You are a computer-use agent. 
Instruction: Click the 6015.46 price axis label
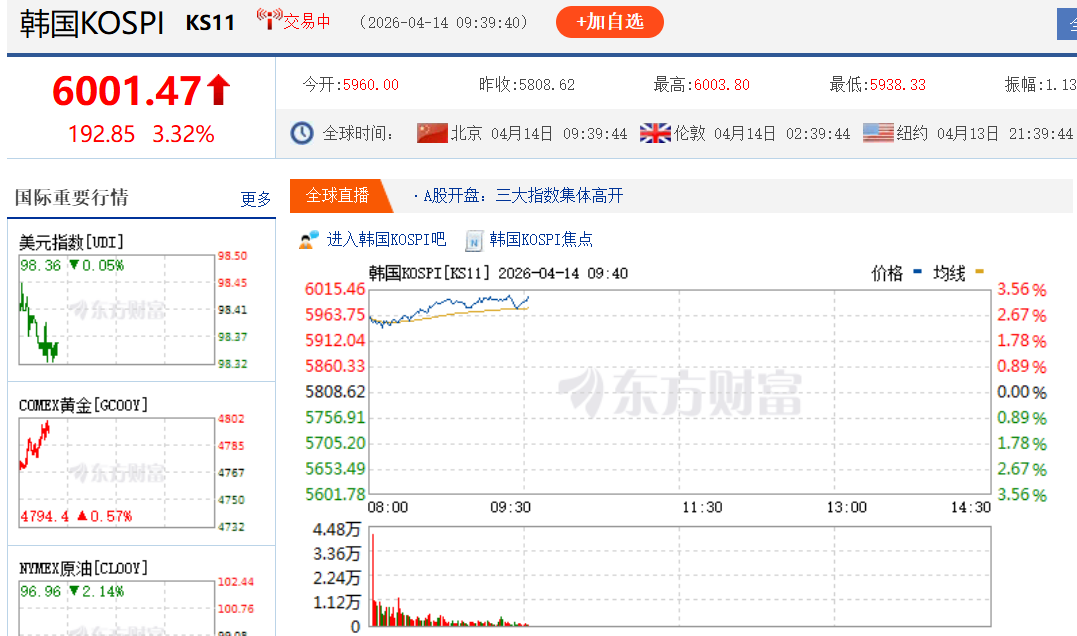335,289
